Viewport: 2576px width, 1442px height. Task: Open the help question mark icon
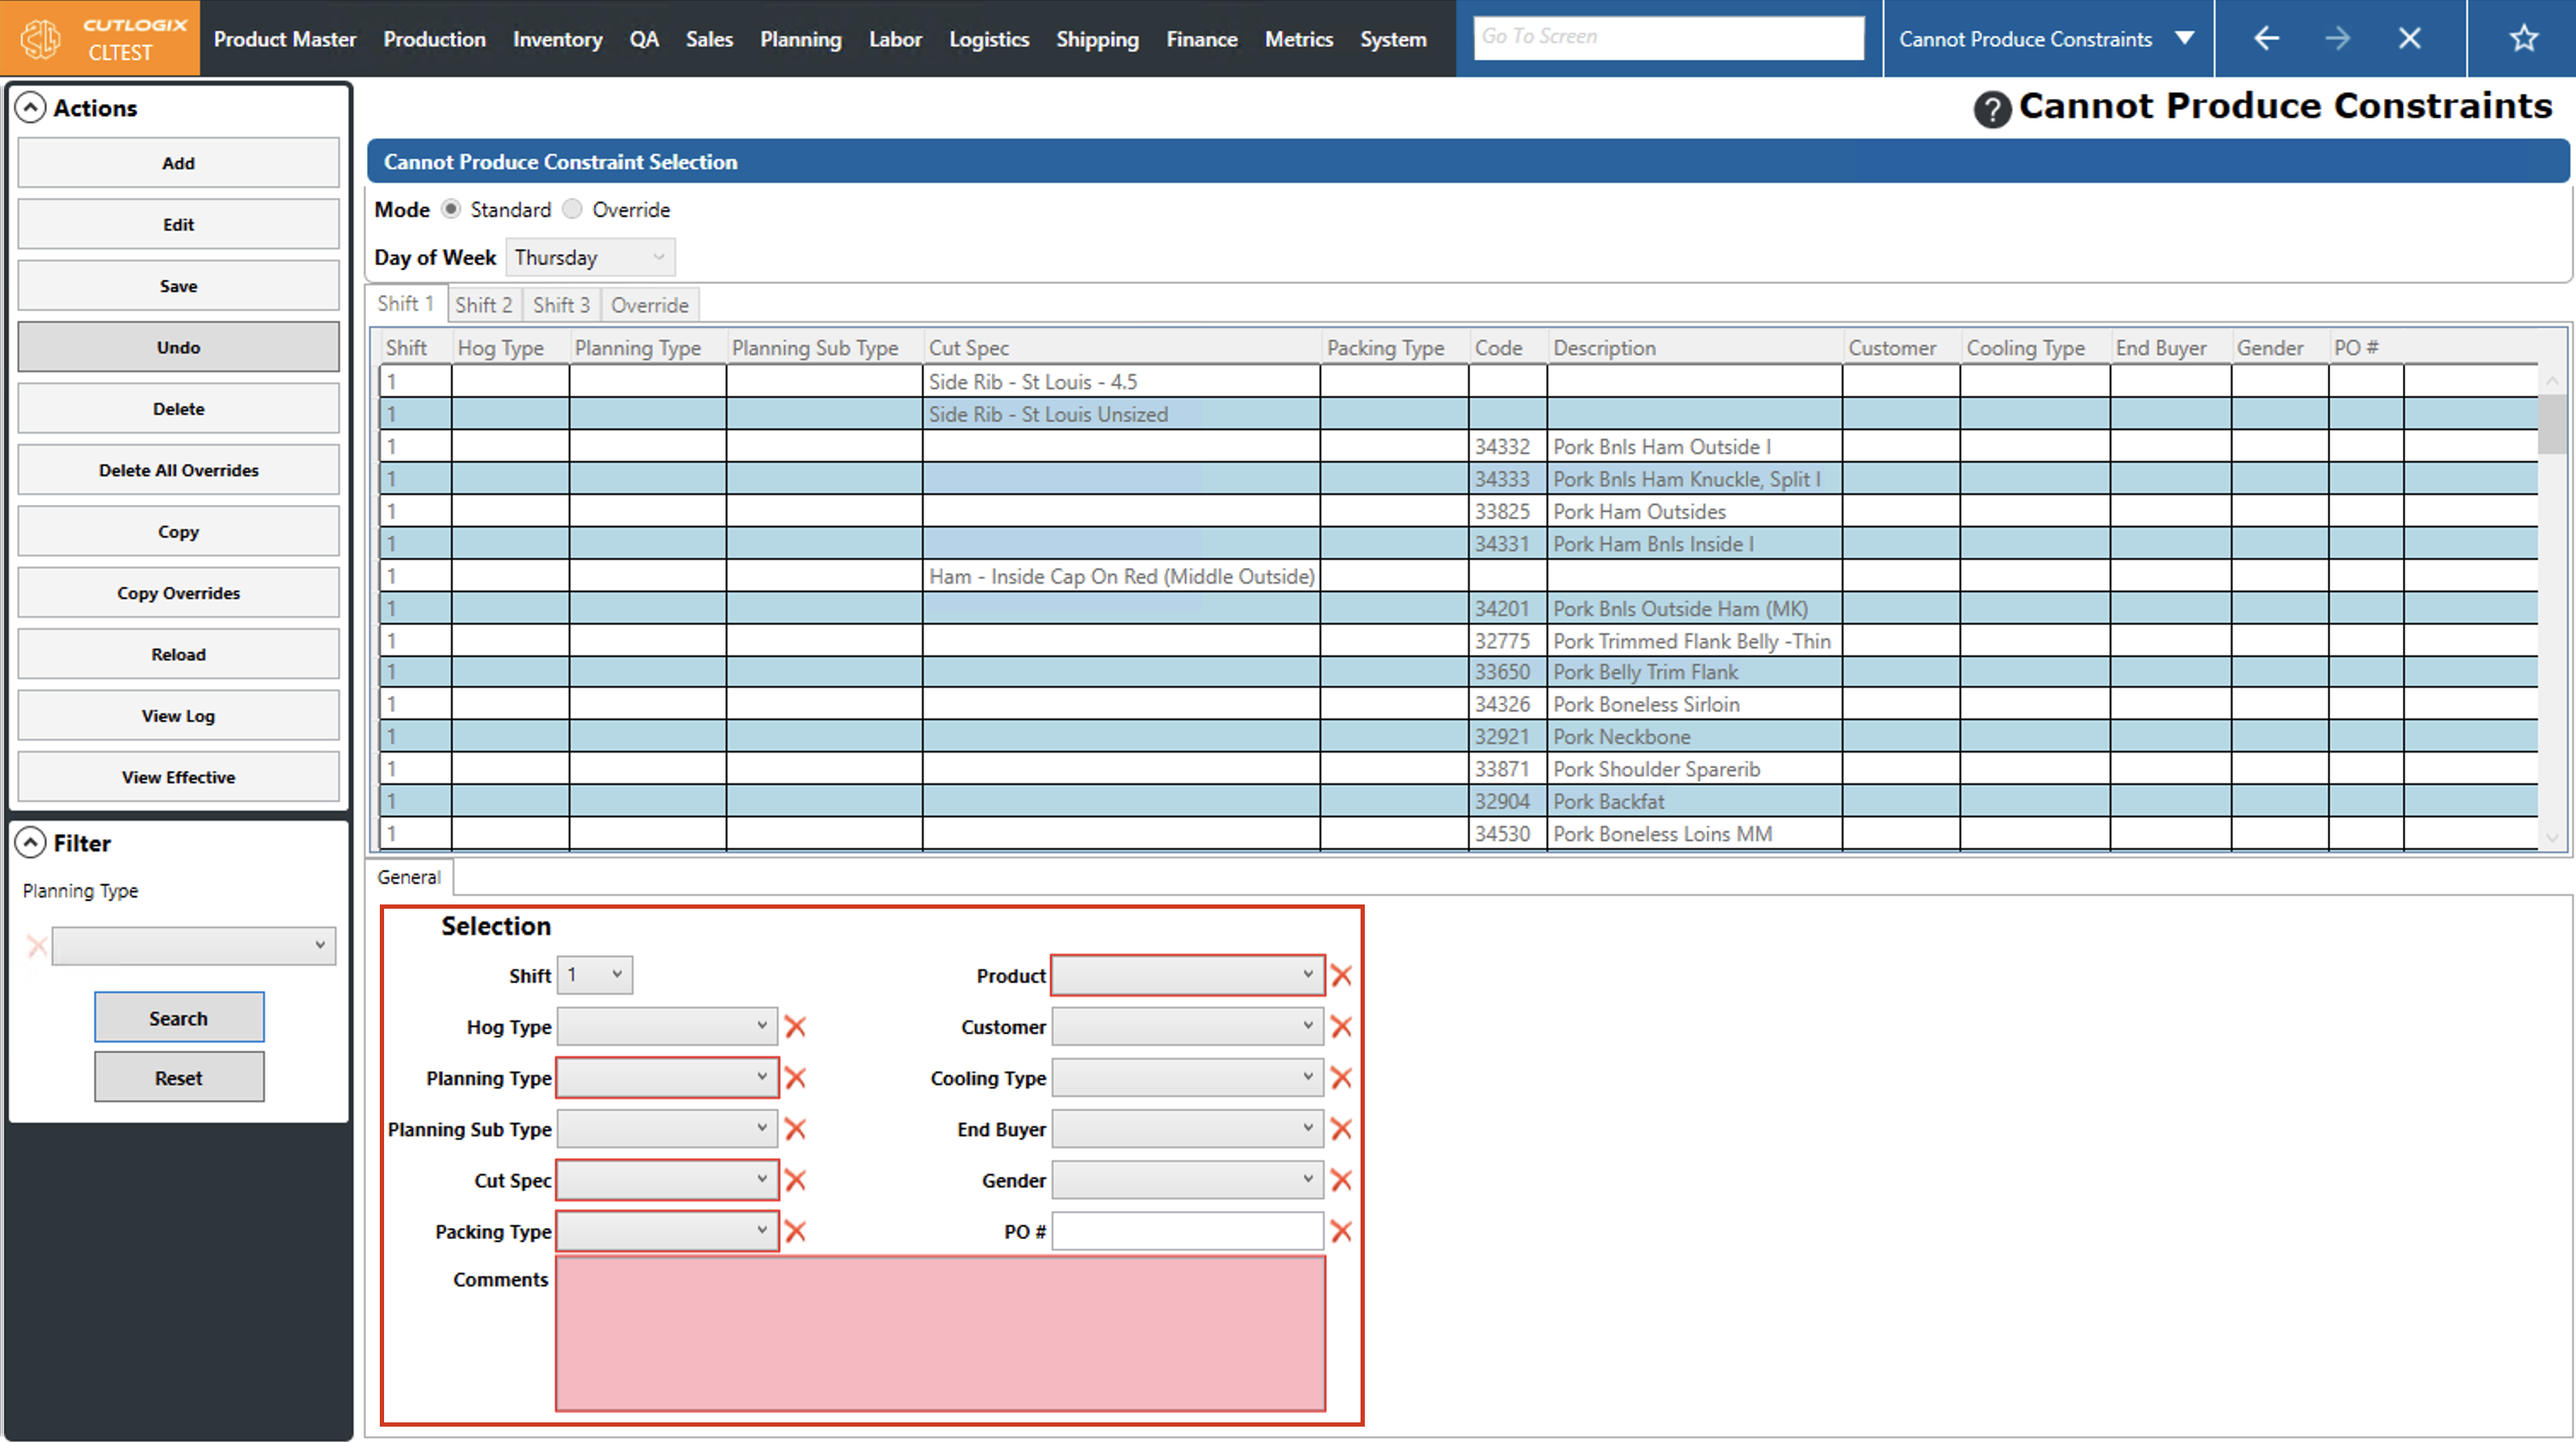(x=1991, y=109)
